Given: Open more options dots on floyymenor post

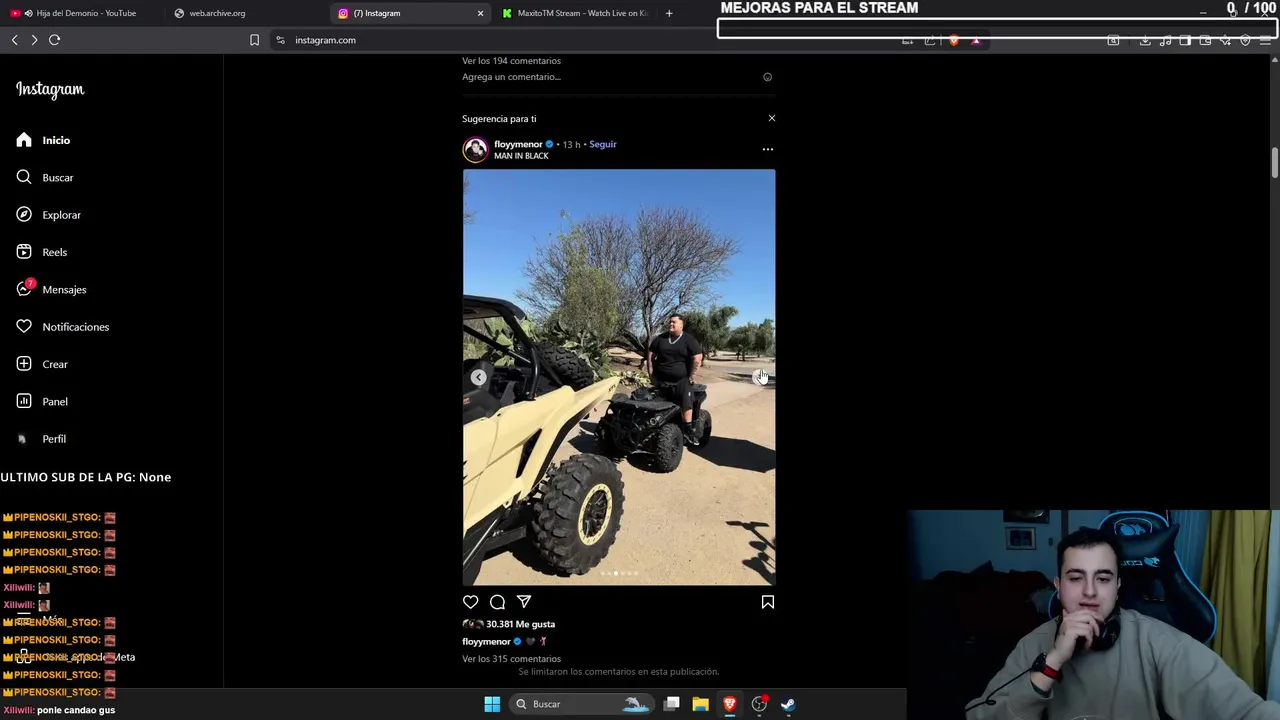Looking at the screenshot, I should 768,149.
